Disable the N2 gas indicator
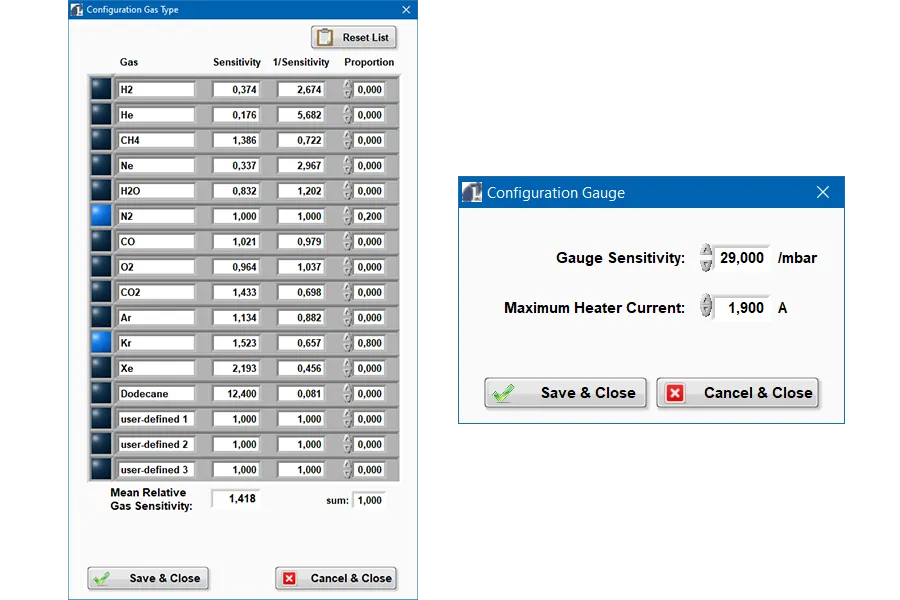The image size is (900, 600). point(101,216)
